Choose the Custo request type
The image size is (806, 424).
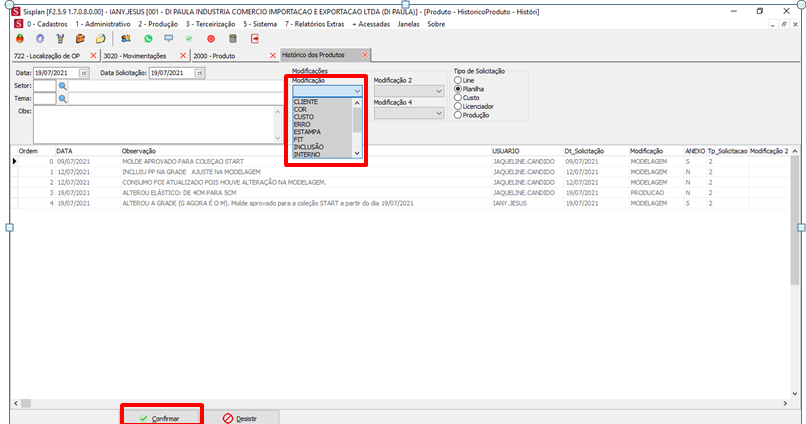pyautogui.click(x=459, y=97)
